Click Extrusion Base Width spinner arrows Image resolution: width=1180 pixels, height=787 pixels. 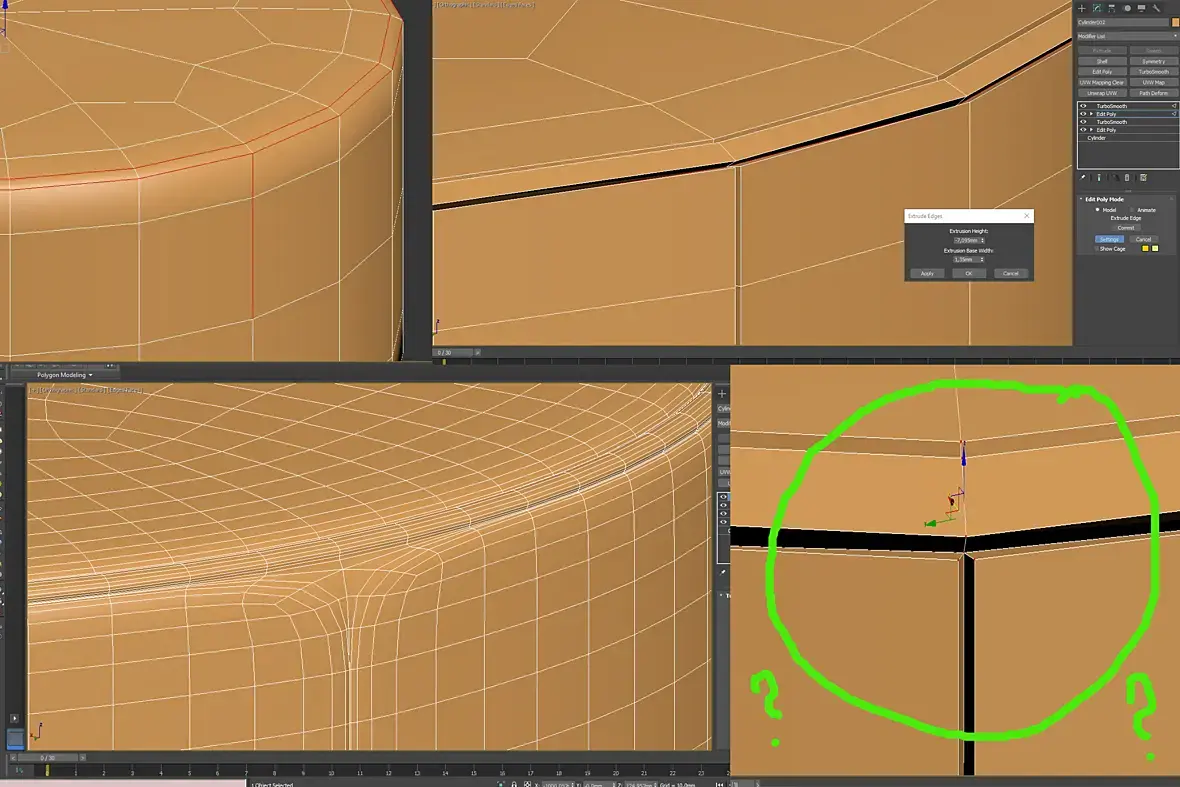click(x=982, y=259)
